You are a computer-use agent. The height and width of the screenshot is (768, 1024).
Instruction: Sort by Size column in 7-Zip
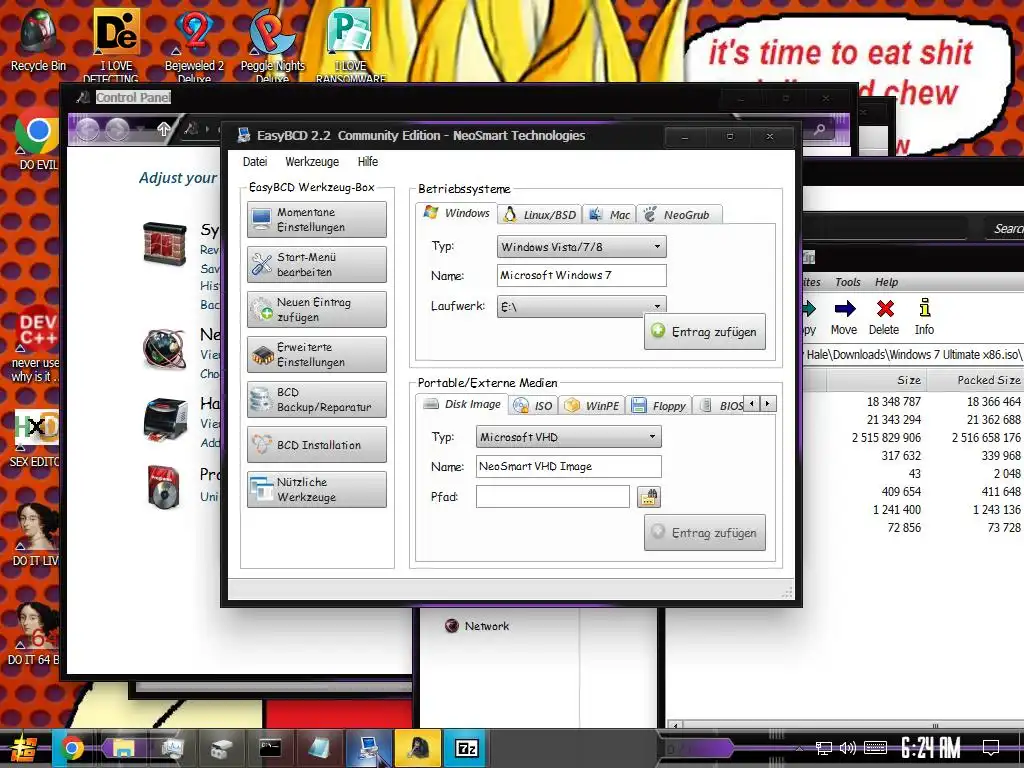877,380
